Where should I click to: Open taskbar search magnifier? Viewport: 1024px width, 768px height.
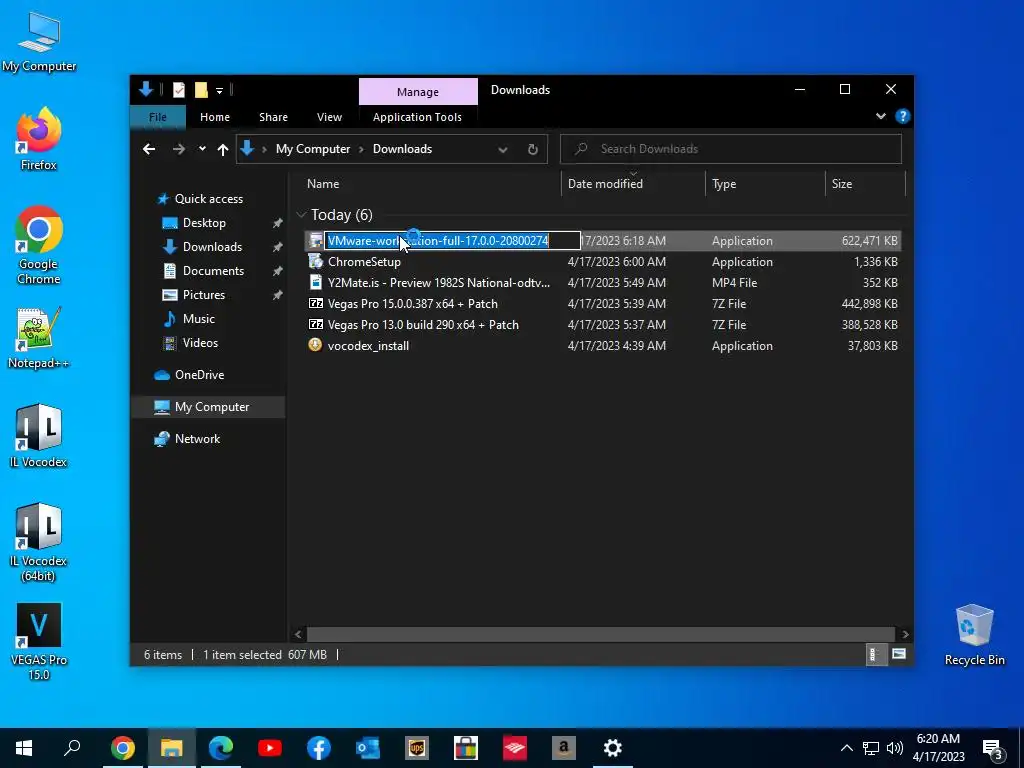(72, 748)
